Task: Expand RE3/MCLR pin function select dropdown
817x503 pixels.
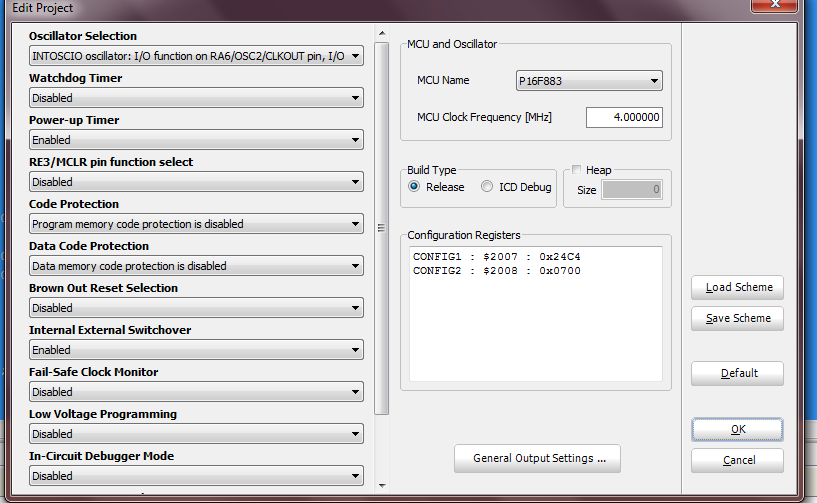Action: coord(196,182)
